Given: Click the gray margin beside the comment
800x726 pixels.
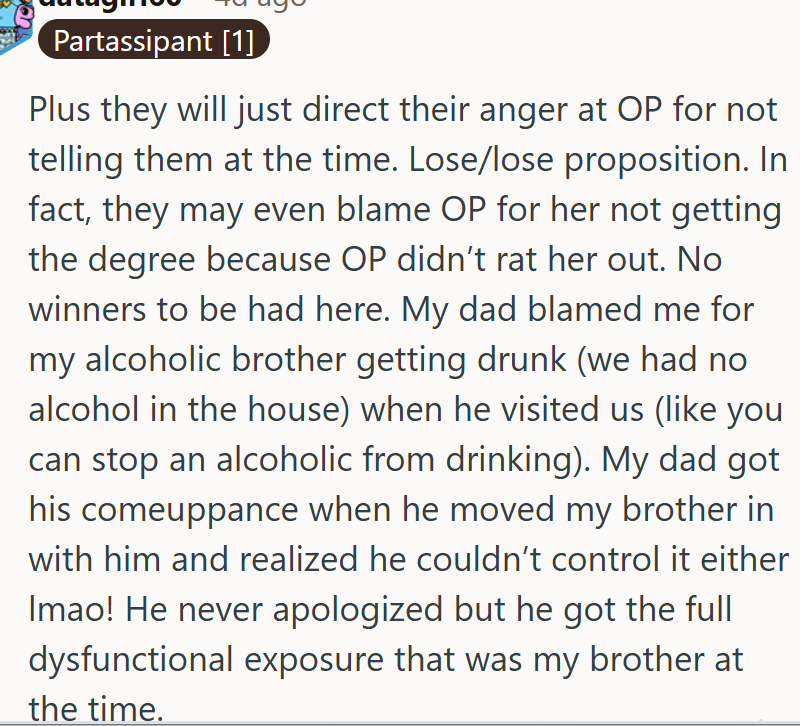Looking at the screenshot, I should coord(10,400).
